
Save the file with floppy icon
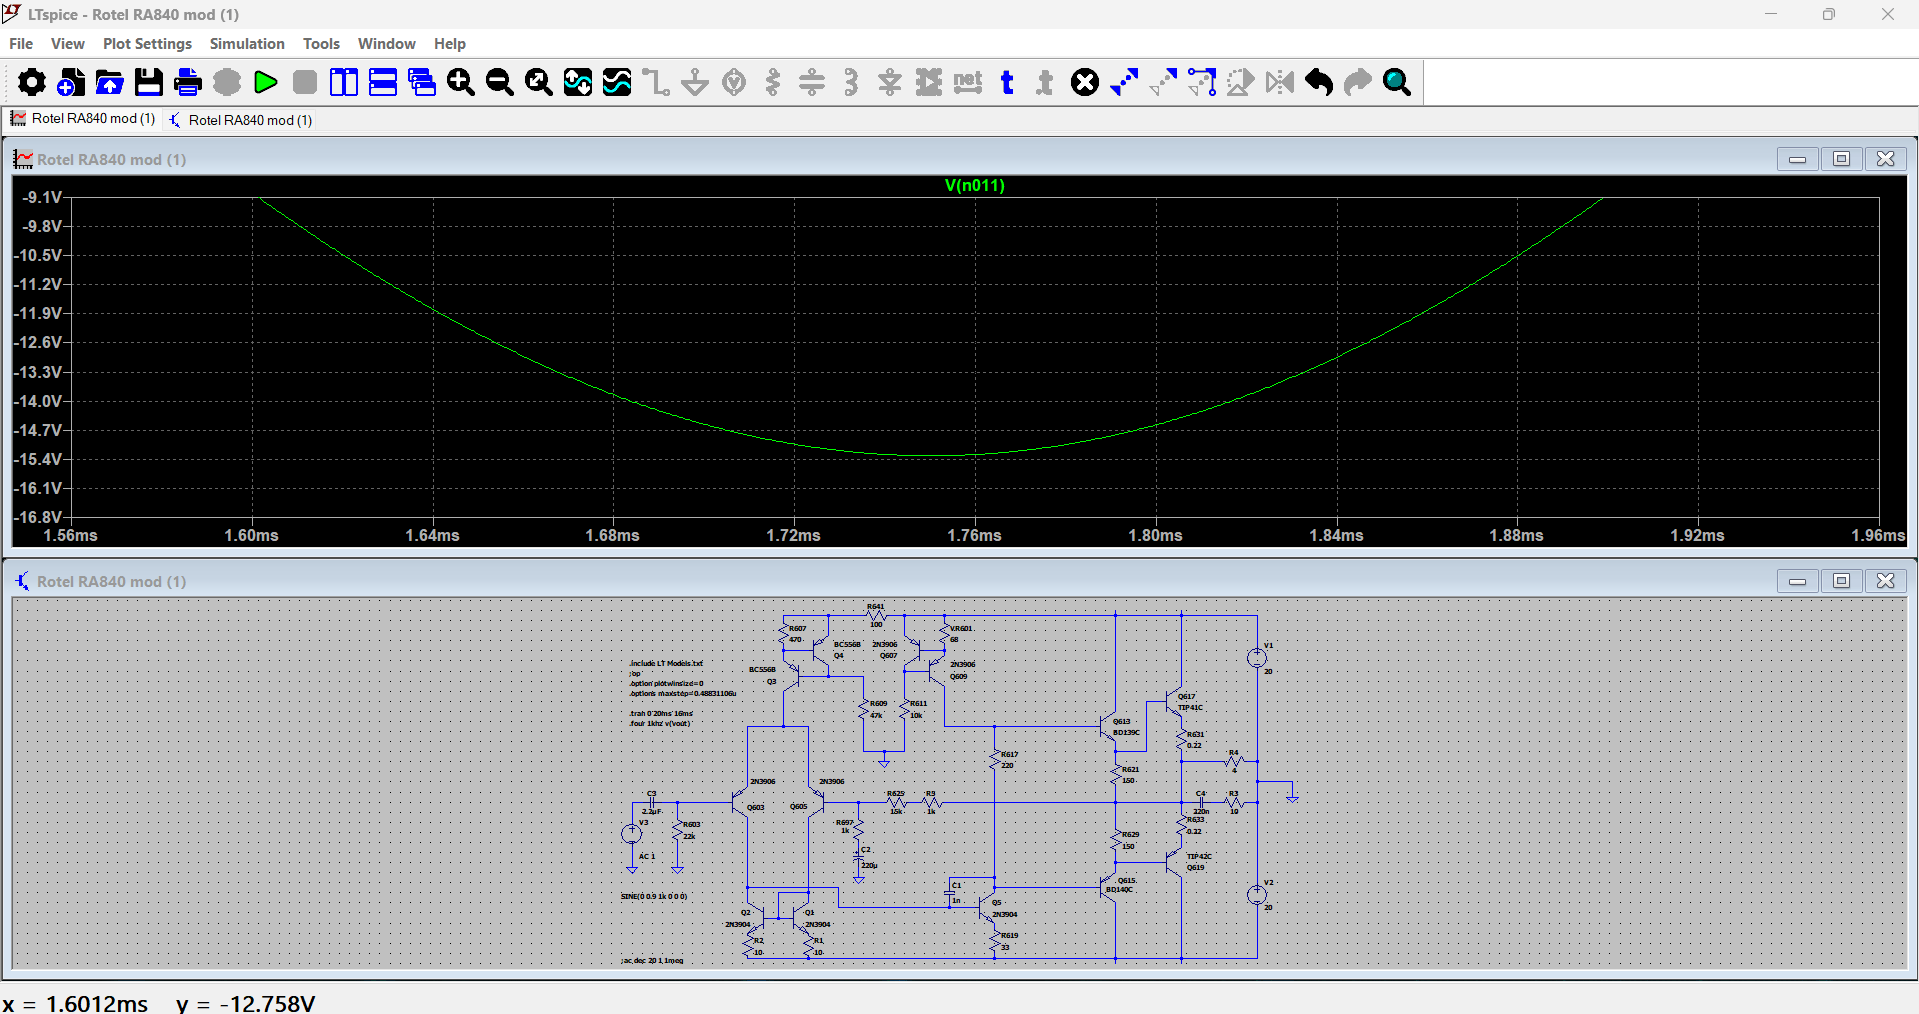pyautogui.click(x=148, y=82)
